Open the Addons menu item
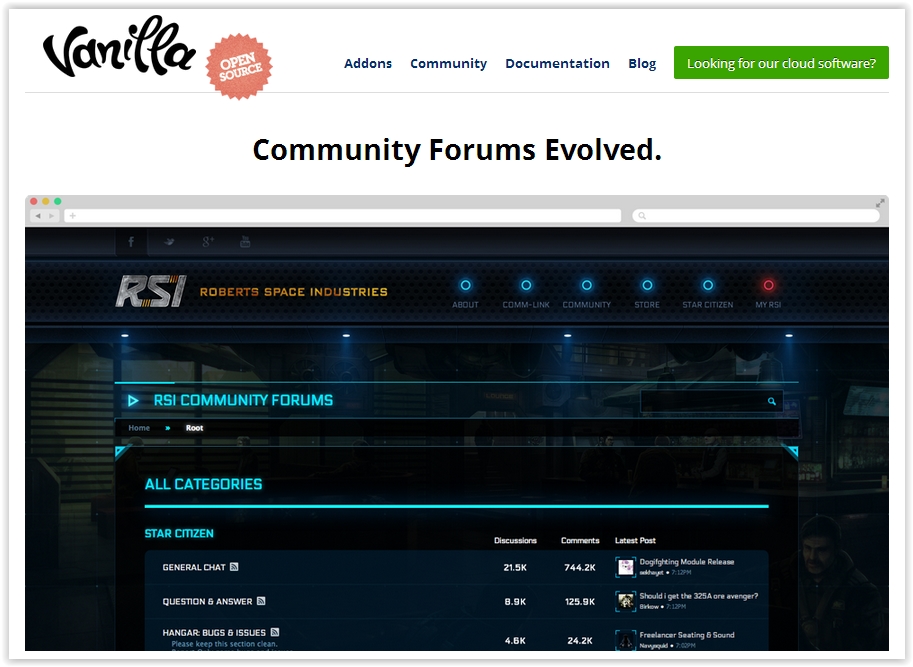The height and width of the screenshot is (667, 913). click(367, 63)
